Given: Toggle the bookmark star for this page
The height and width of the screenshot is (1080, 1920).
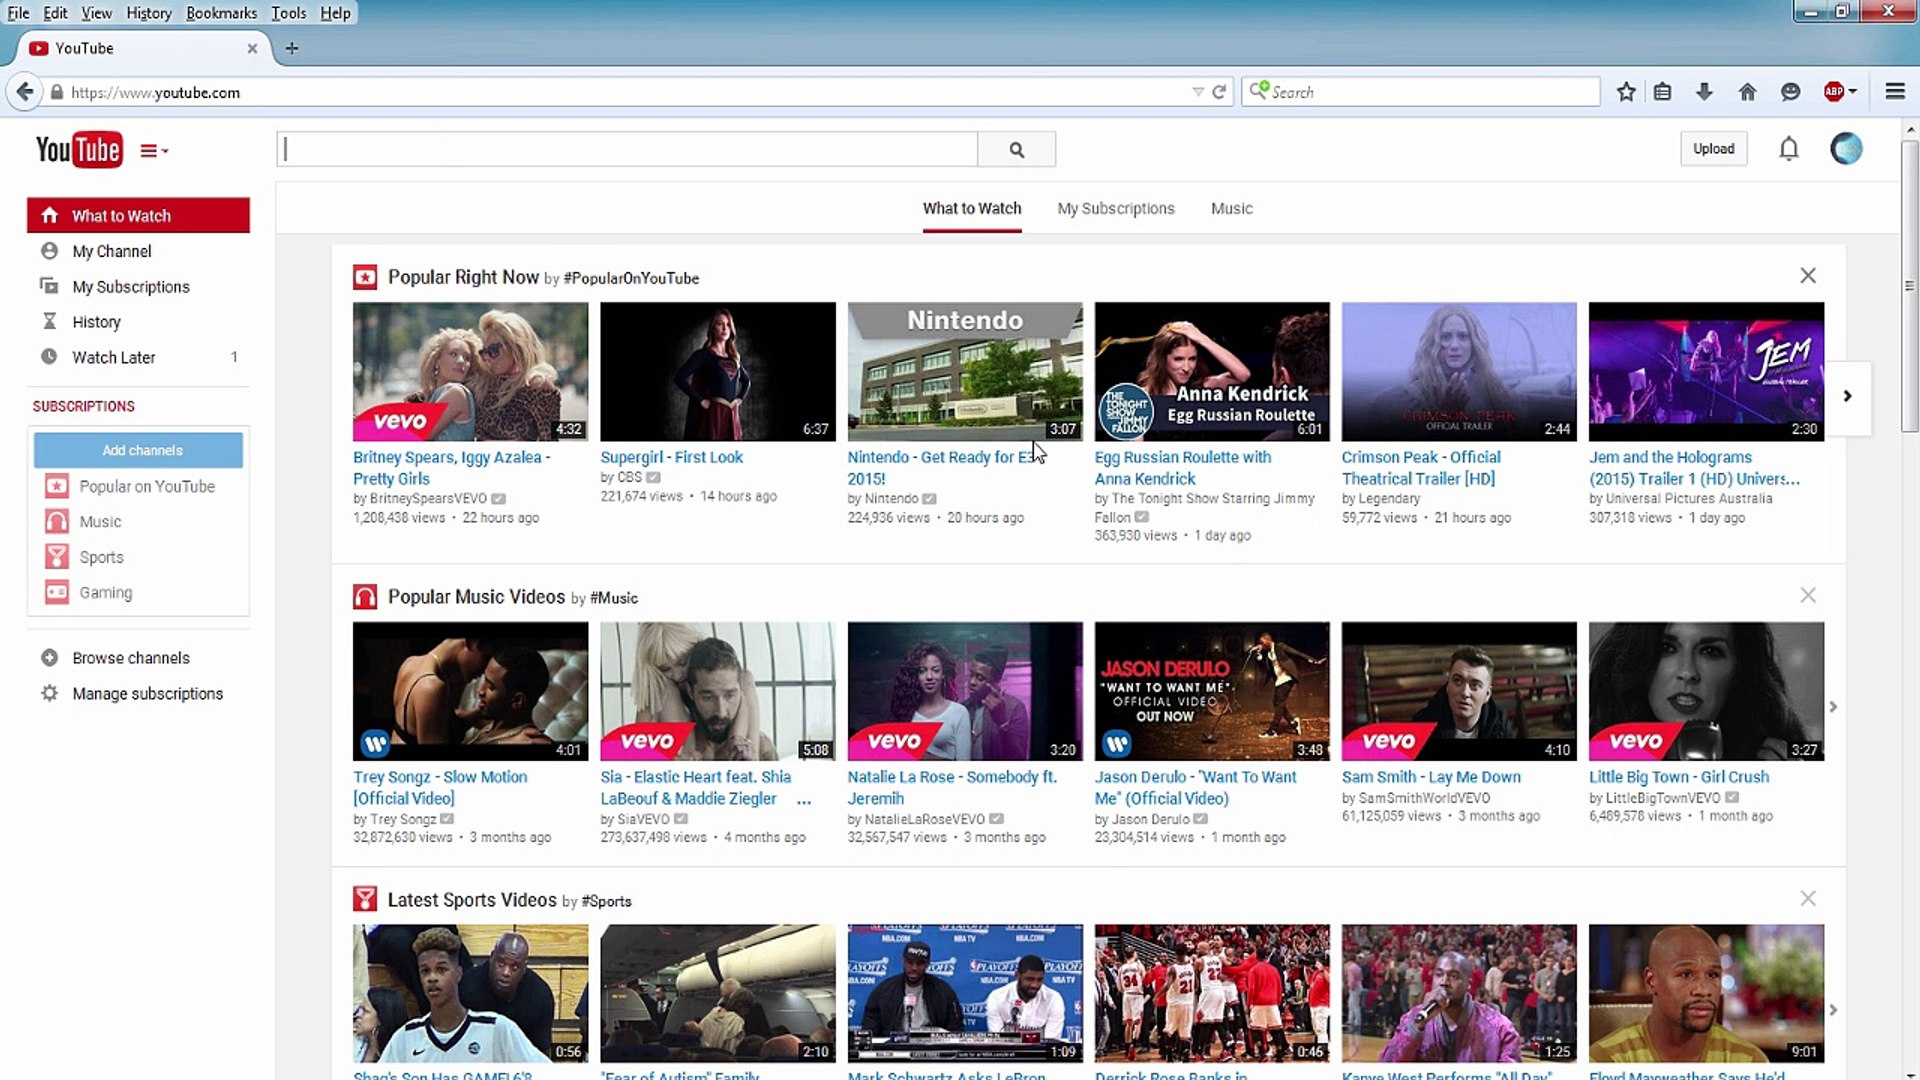Looking at the screenshot, I should [1625, 91].
